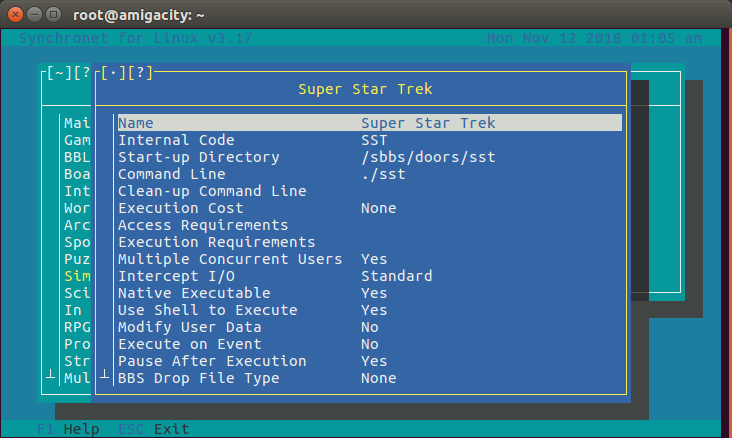
Task: Select 'Pro' entry in background list
Action: pyautogui.click(x=77, y=344)
